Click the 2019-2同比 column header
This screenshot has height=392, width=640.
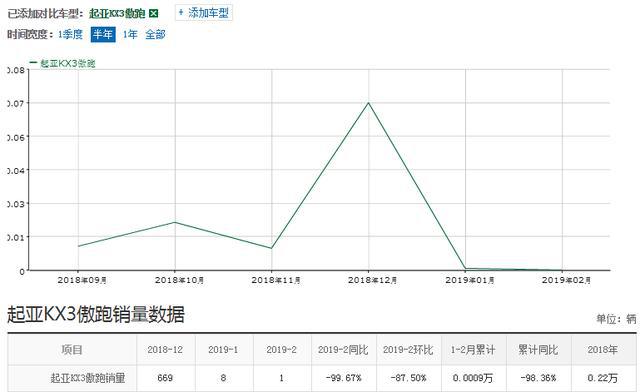[343, 350]
